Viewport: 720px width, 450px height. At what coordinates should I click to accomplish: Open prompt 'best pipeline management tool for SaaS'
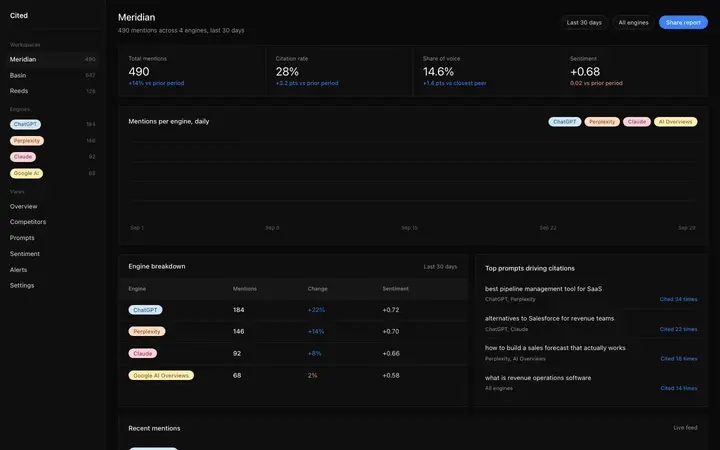click(543, 289)
